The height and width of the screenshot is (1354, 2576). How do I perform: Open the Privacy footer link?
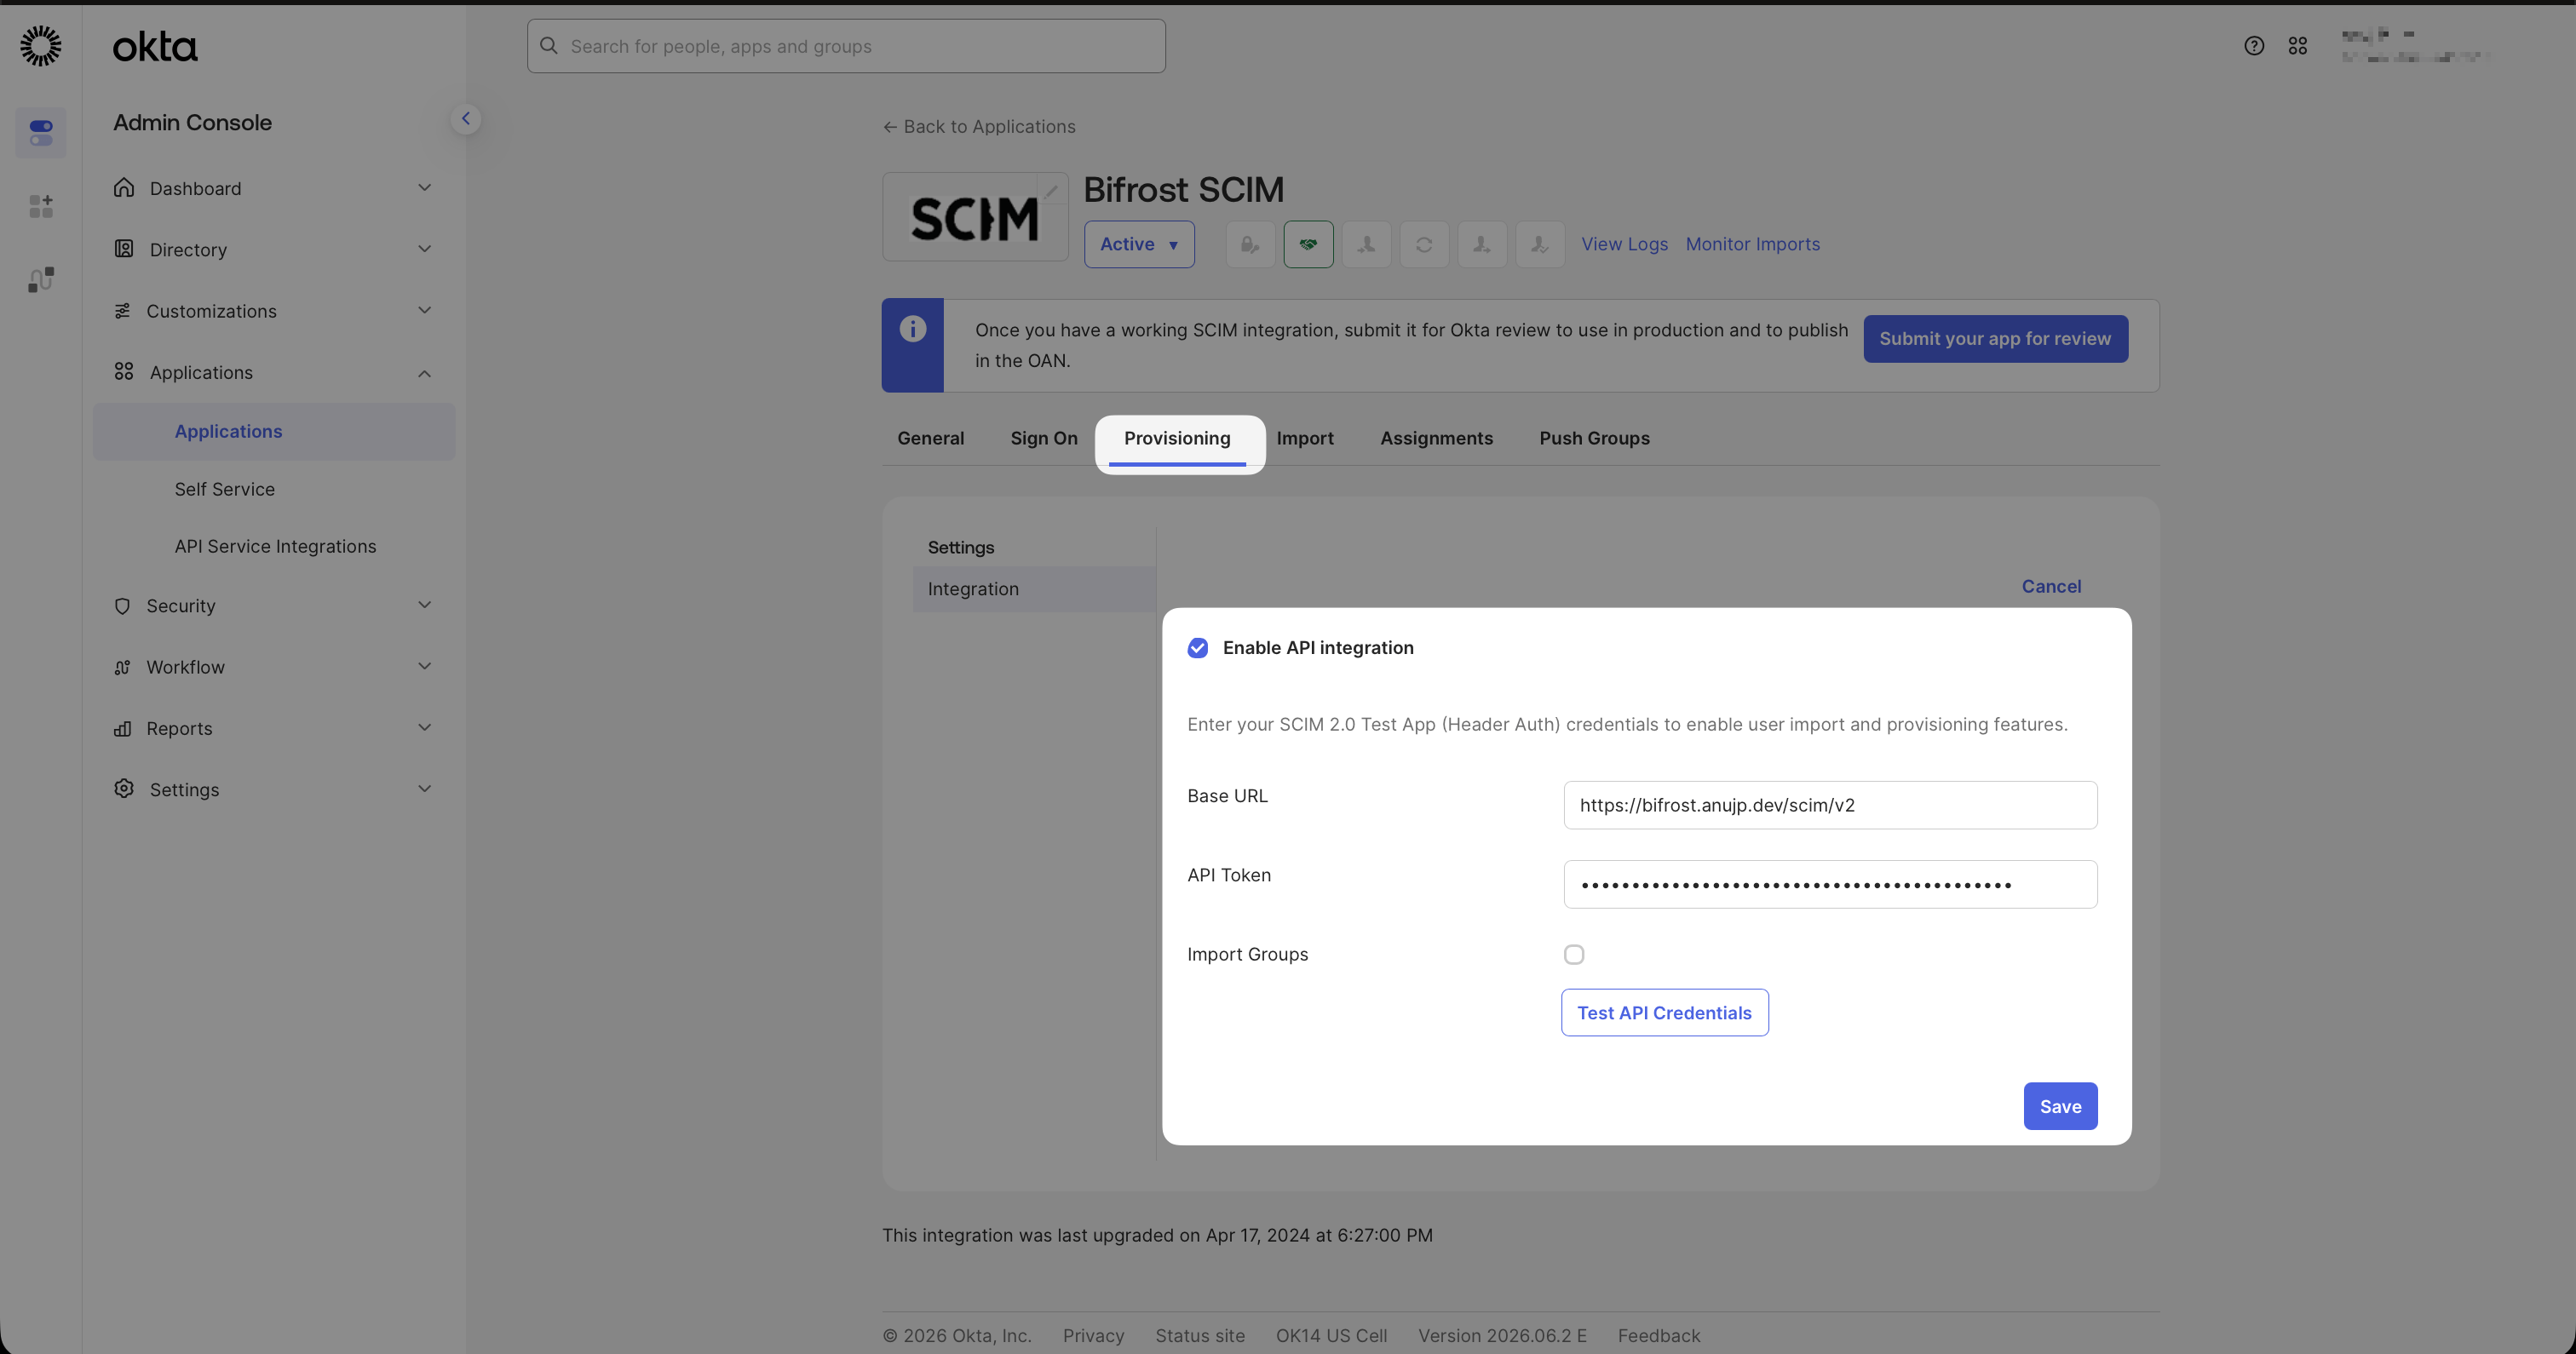pos(1093,1336)
